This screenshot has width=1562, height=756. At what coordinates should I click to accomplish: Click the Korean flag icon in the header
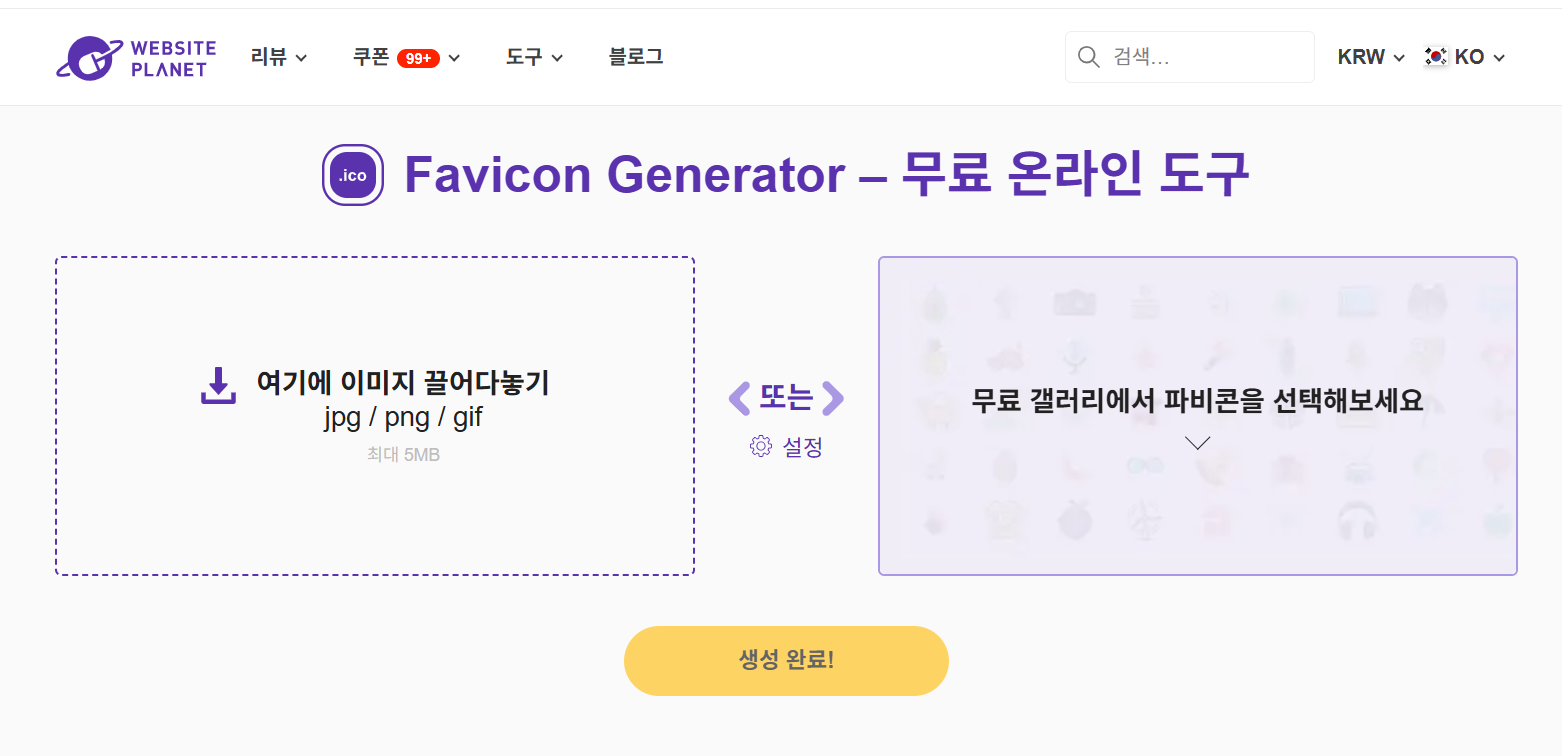tap(1435, 57)
